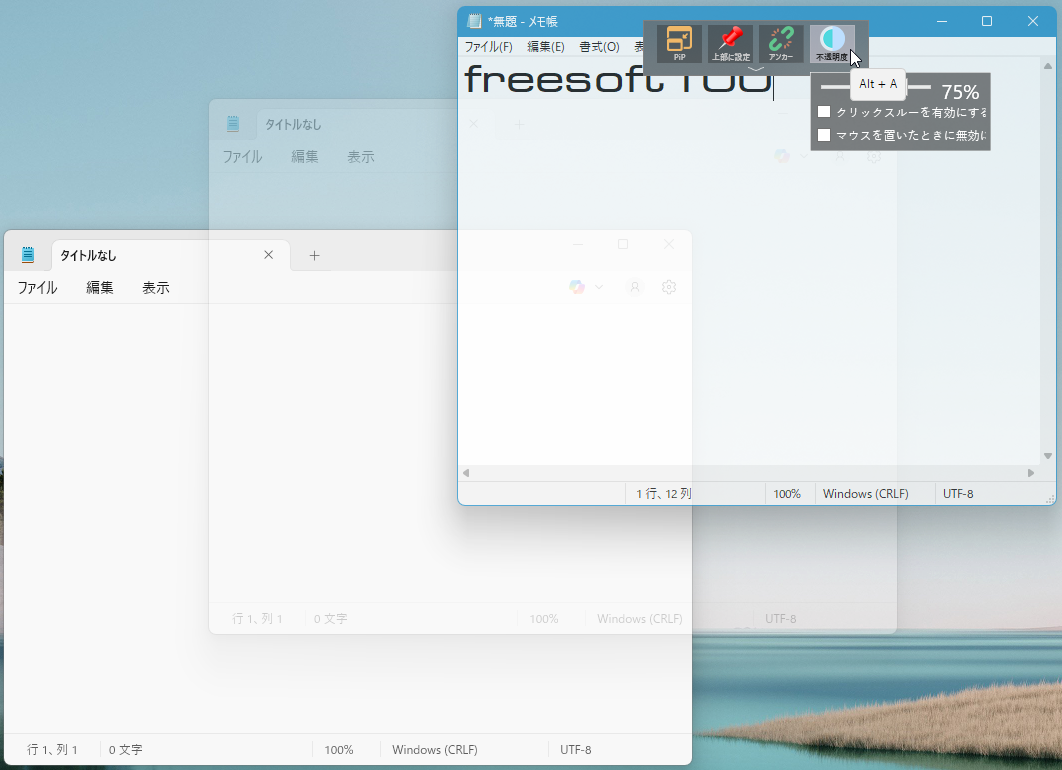
Task: Click the down arrow of メモ帳's vertical scrollbar
Action: click(x=1048, y=456)
